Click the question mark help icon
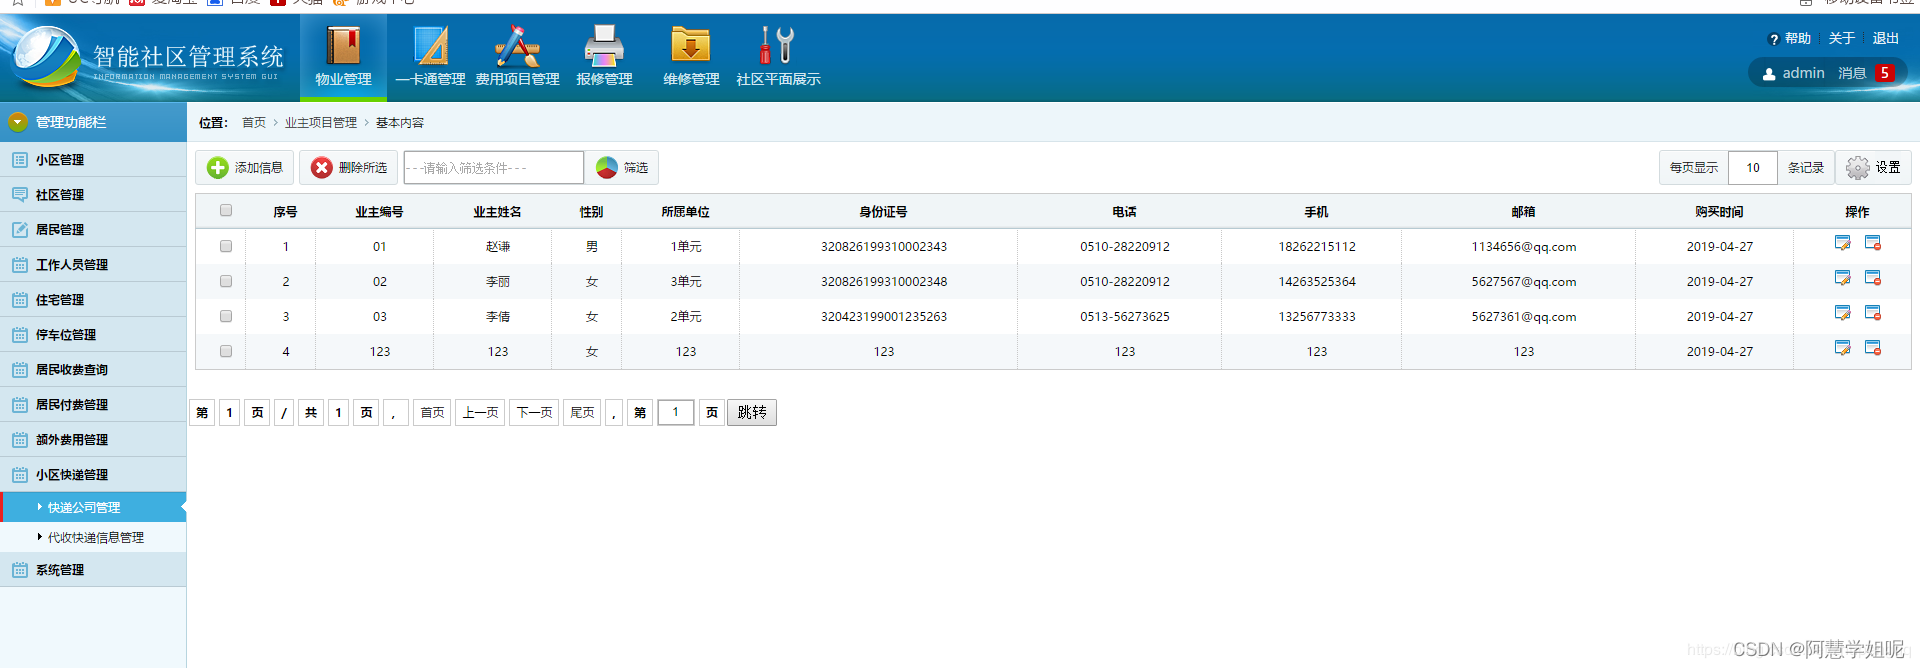This screenshot has width=1920, height=668. [1773, 40]
